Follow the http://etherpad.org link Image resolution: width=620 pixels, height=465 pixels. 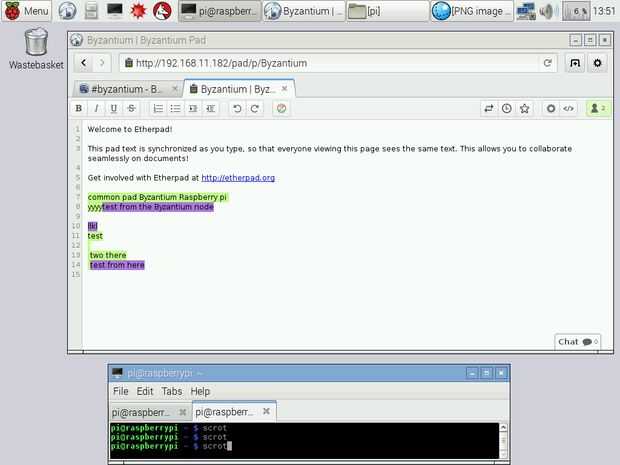point(238,178)
